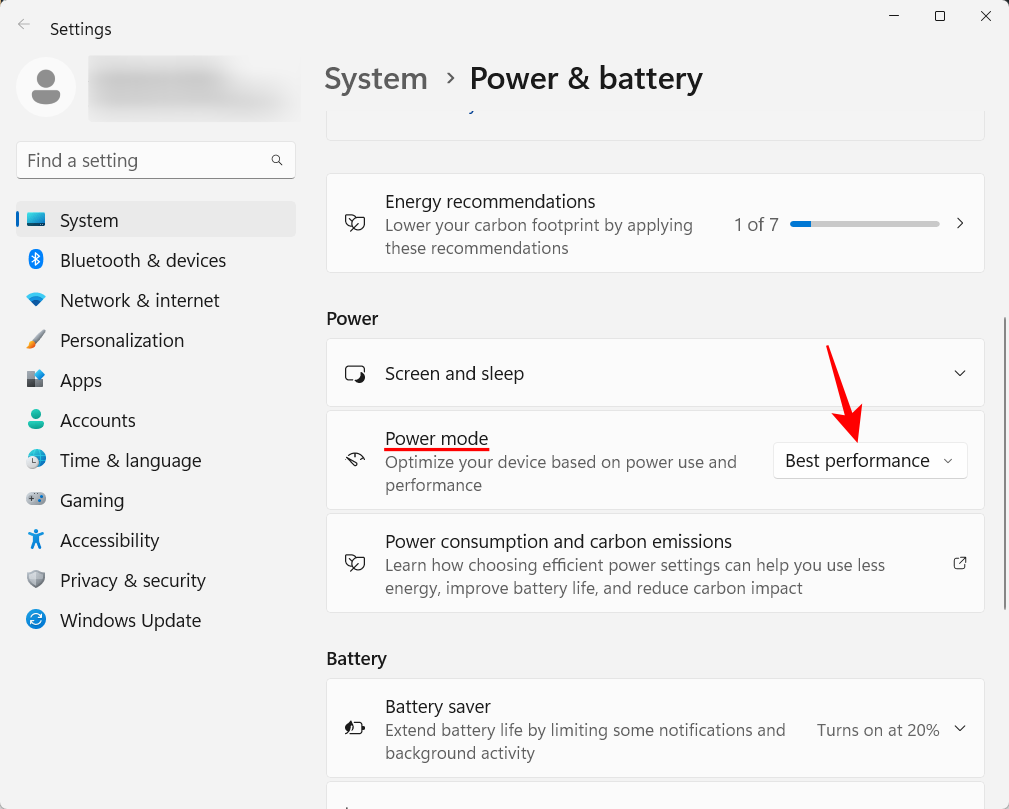The height and width of the screenshot is (809, 1009).
Task: Click the System breadcrumb link
Action: click(x=376, y=78)
